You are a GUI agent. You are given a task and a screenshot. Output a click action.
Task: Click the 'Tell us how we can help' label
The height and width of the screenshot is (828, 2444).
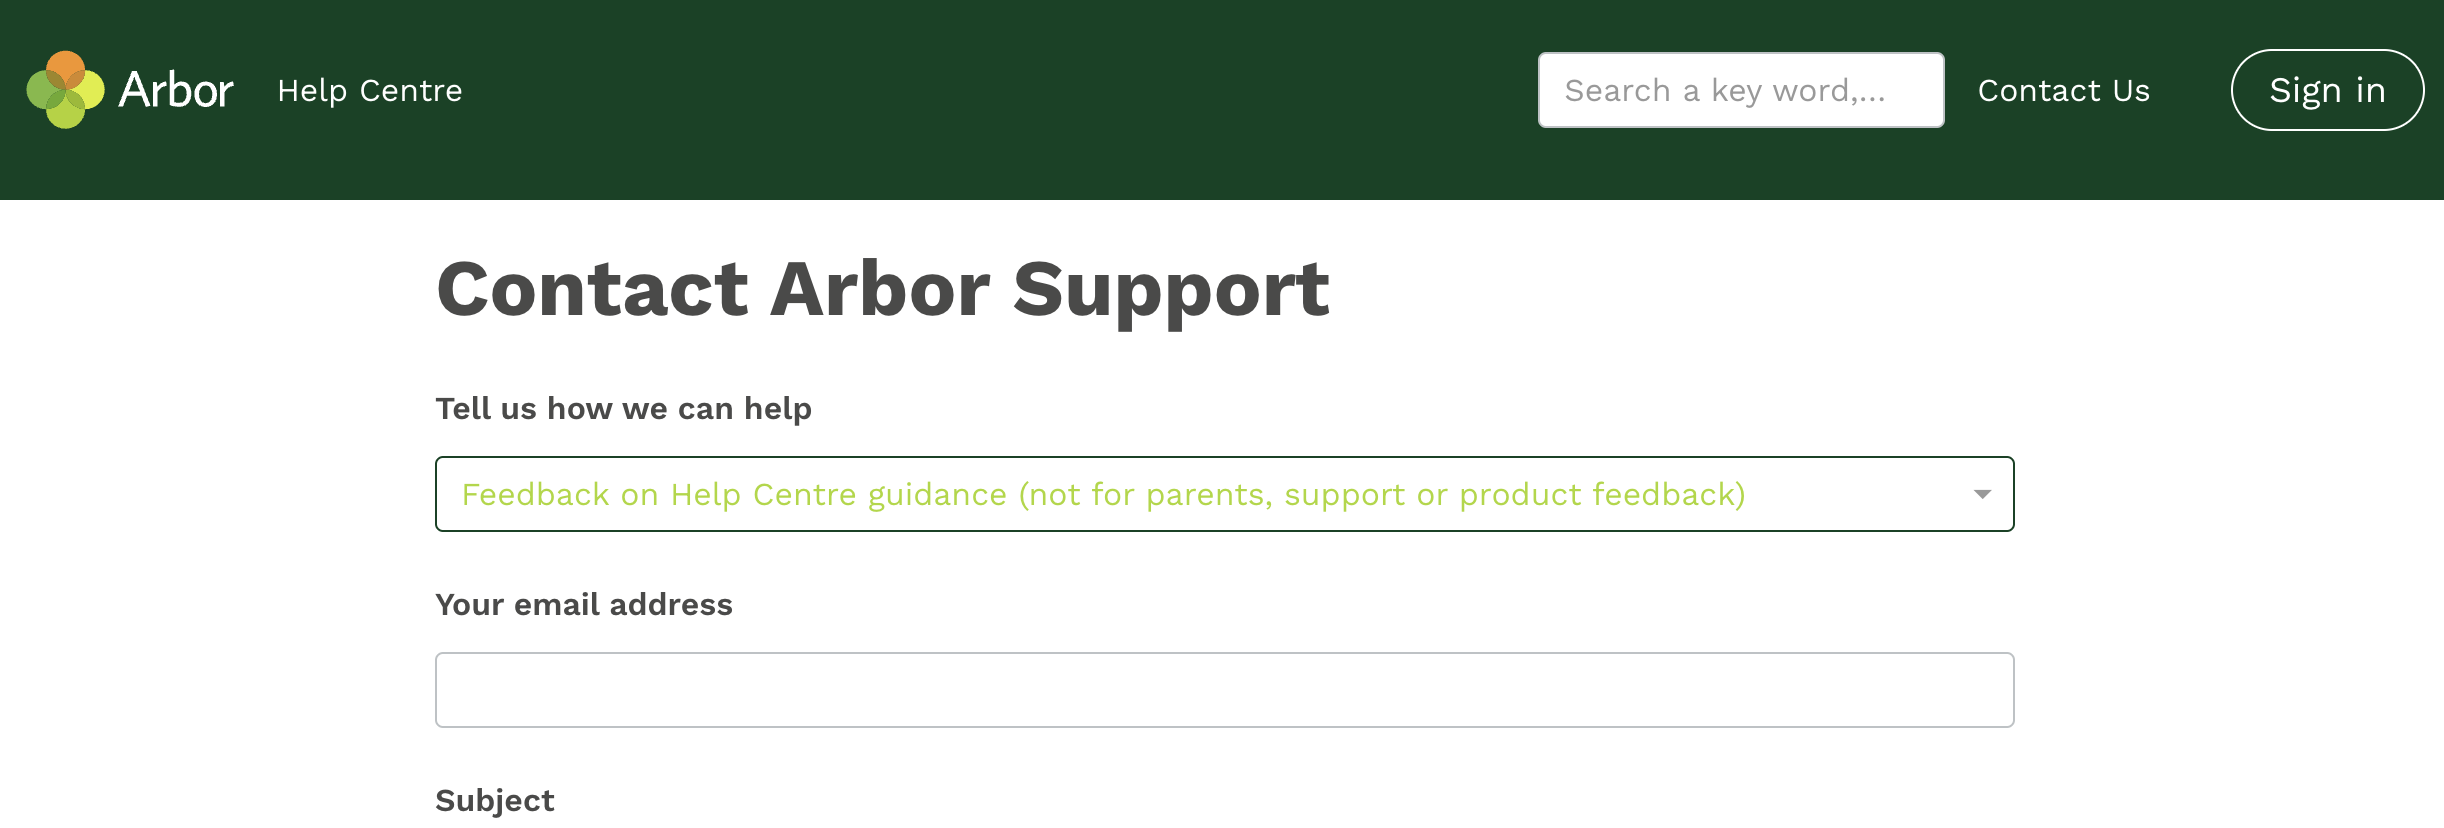(623, 408)
